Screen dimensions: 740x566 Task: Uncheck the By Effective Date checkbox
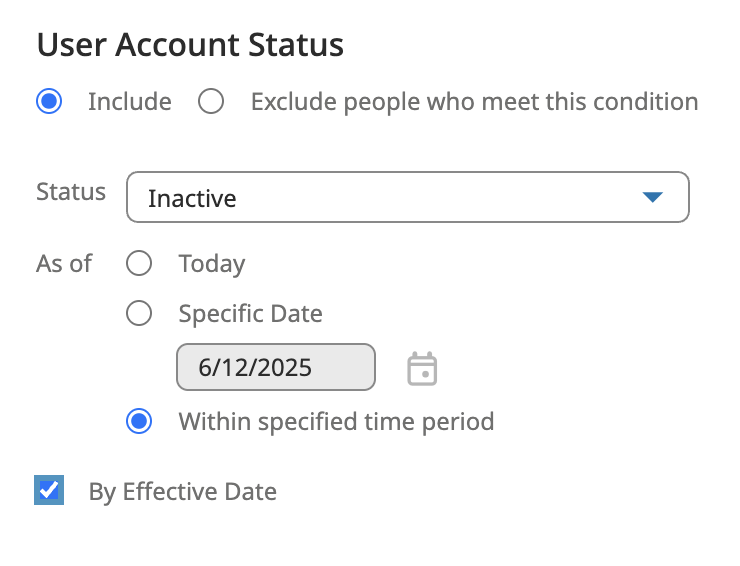pos(49,491)
